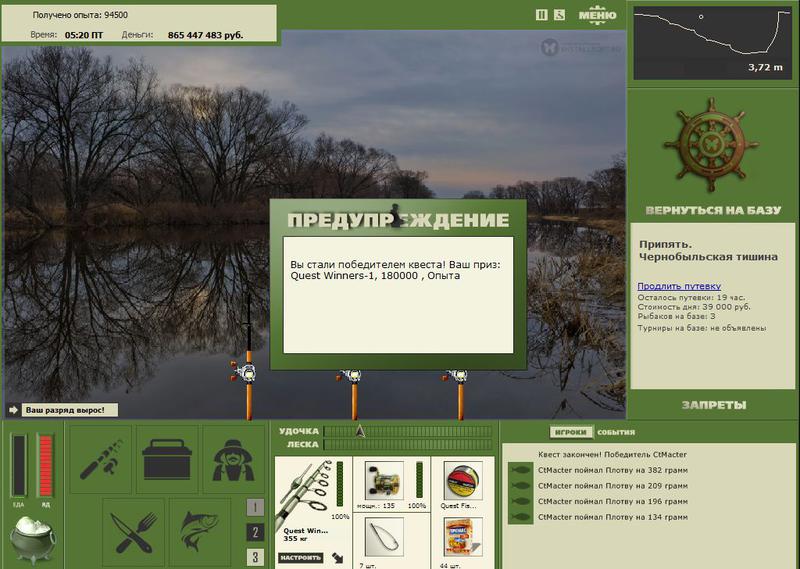Click the time value 05:20 ПТ
The height and width of the screenshot is (569, 800).
pyautogui.click(x=84, y=35)
